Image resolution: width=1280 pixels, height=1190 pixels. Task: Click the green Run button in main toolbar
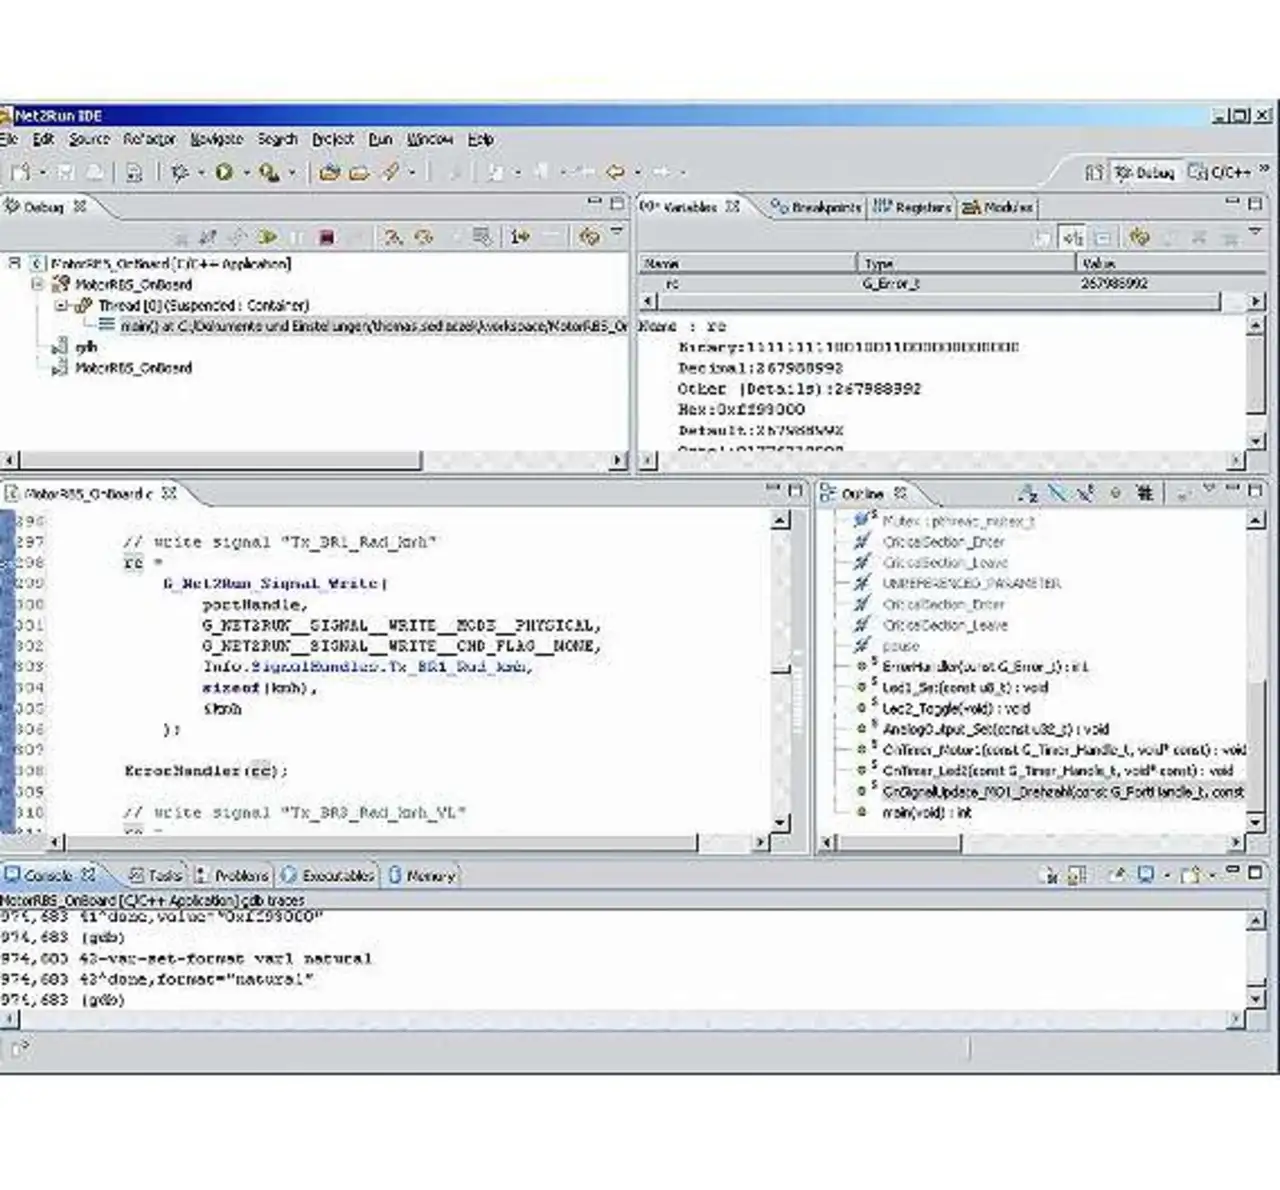(x=224, y=172)
